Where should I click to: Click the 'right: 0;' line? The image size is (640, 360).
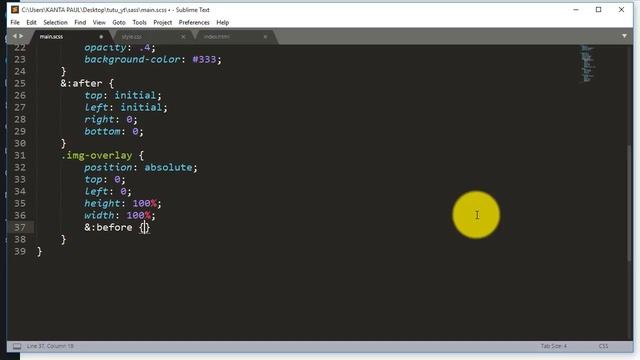click(x=111, y=119)
